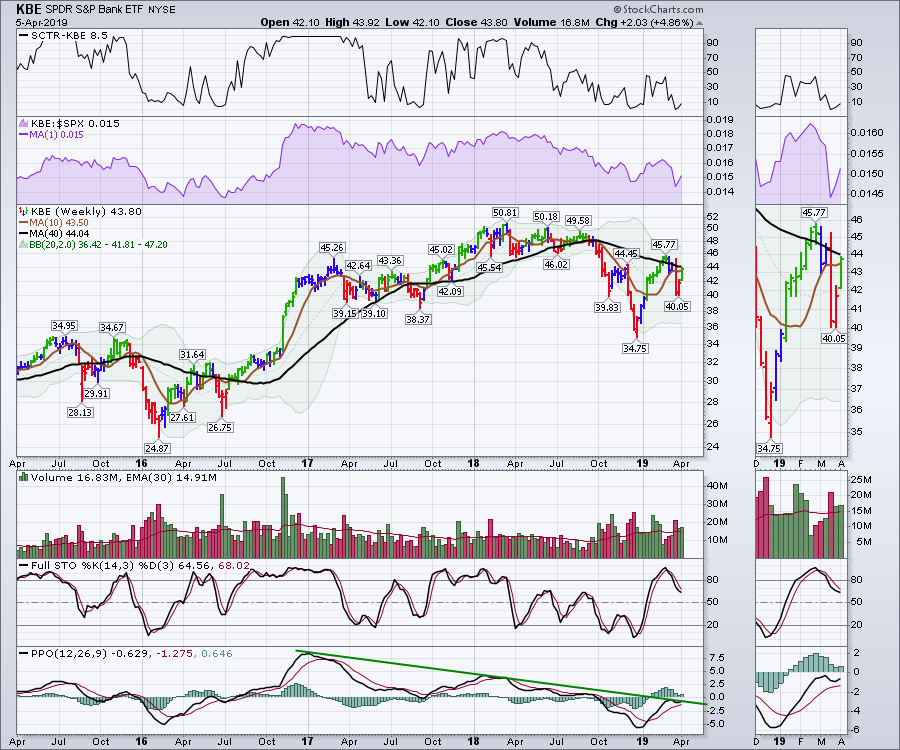Click the 44.45 price label
Screen dimensions: 900x750
click(626, 253)
